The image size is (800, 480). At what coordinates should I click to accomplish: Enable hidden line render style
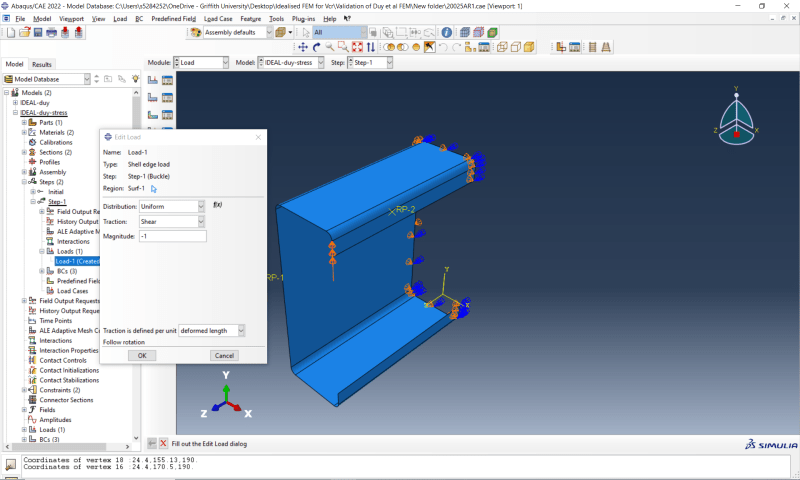coord(516,47)
